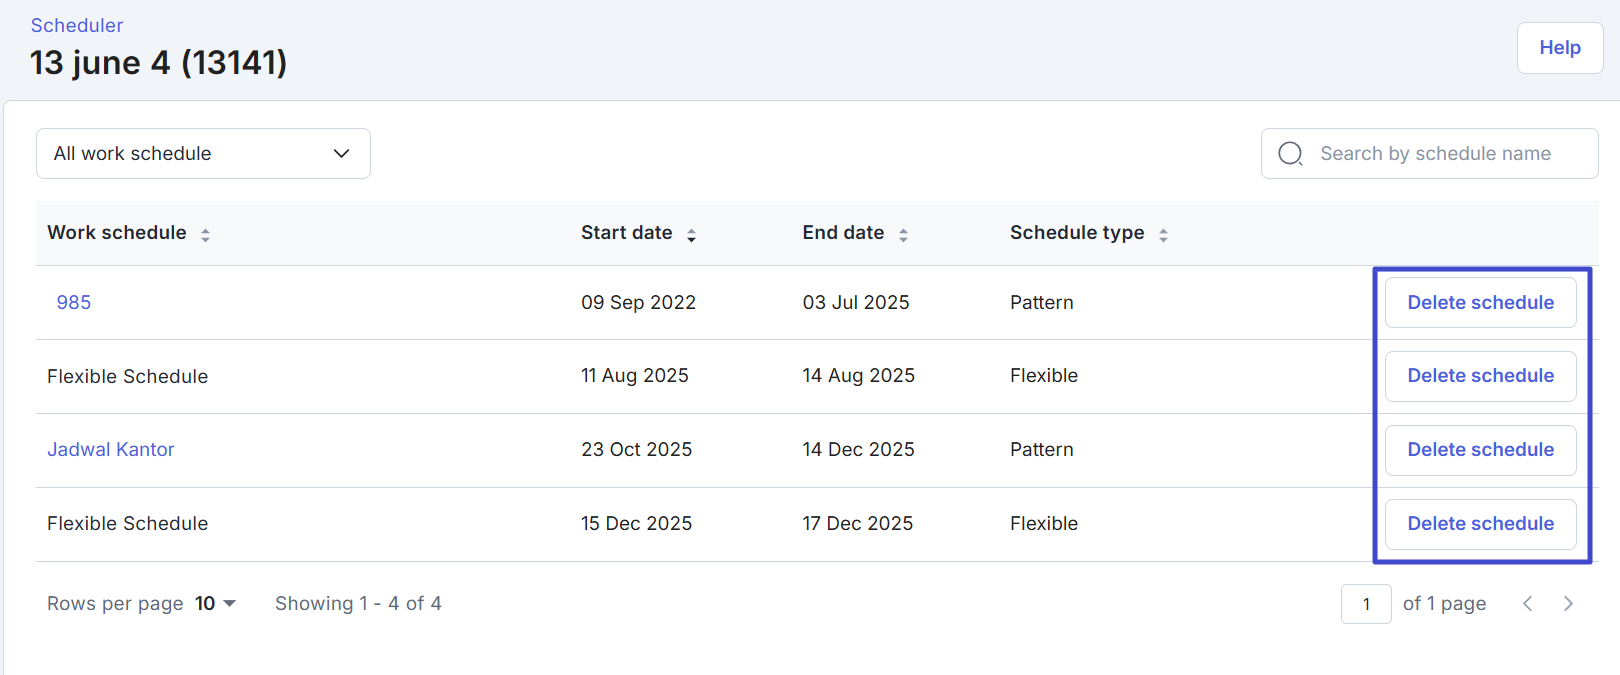Viewport: 1620px width, 675px height.
Task: Delete the 15 Dec 2025 Flexible Schedule
Action: pos(1480,524)
